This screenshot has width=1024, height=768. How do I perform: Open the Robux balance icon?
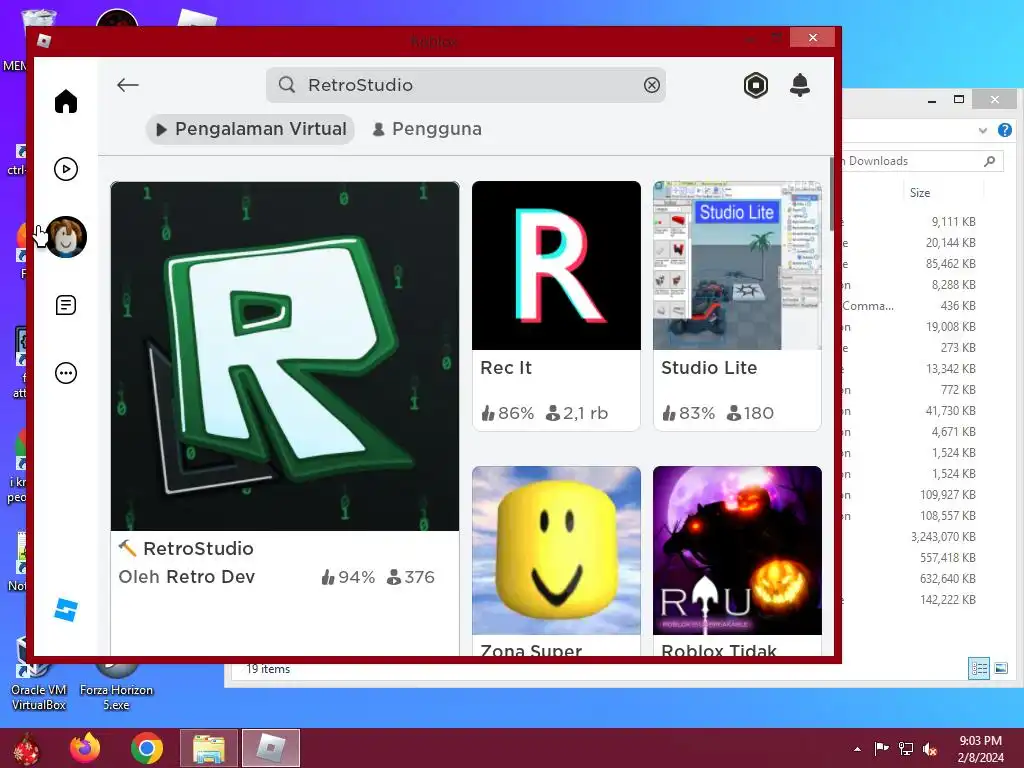[756, 86]
